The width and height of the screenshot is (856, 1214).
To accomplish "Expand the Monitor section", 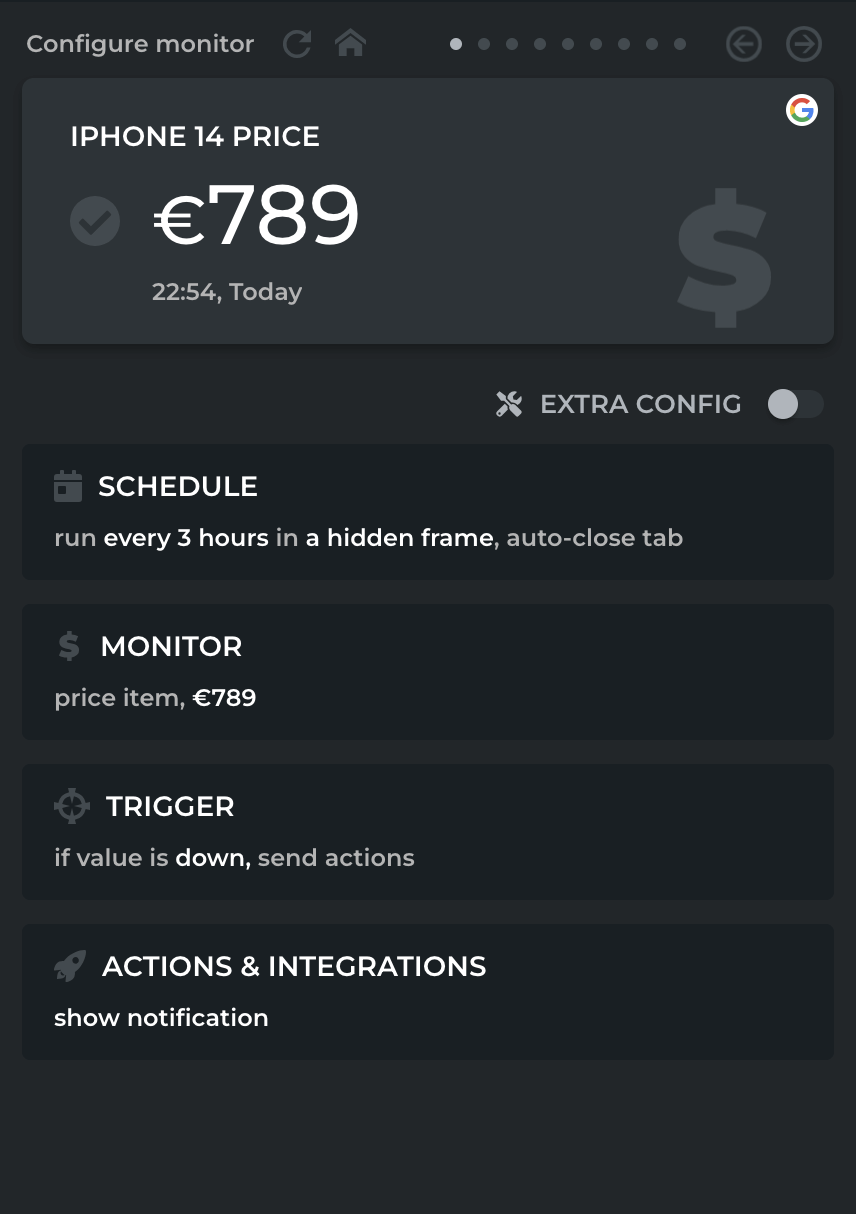I will click(x=427, y=671).
